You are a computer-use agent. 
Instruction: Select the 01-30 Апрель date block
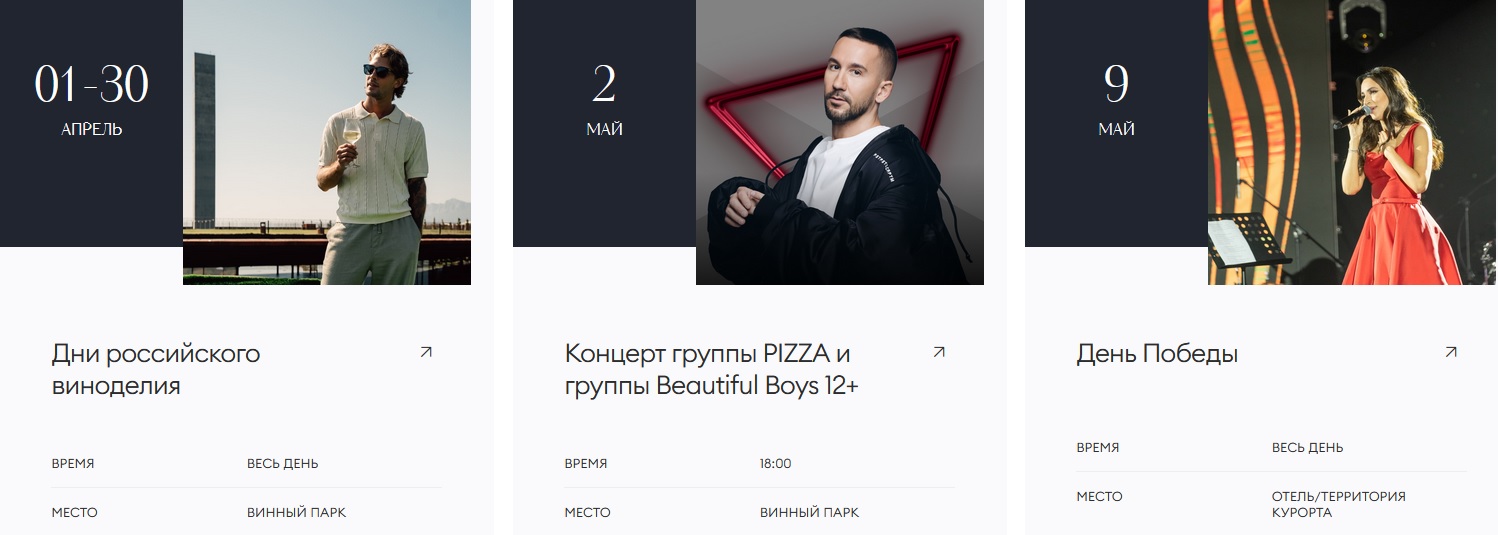click(x=91, y=123)
